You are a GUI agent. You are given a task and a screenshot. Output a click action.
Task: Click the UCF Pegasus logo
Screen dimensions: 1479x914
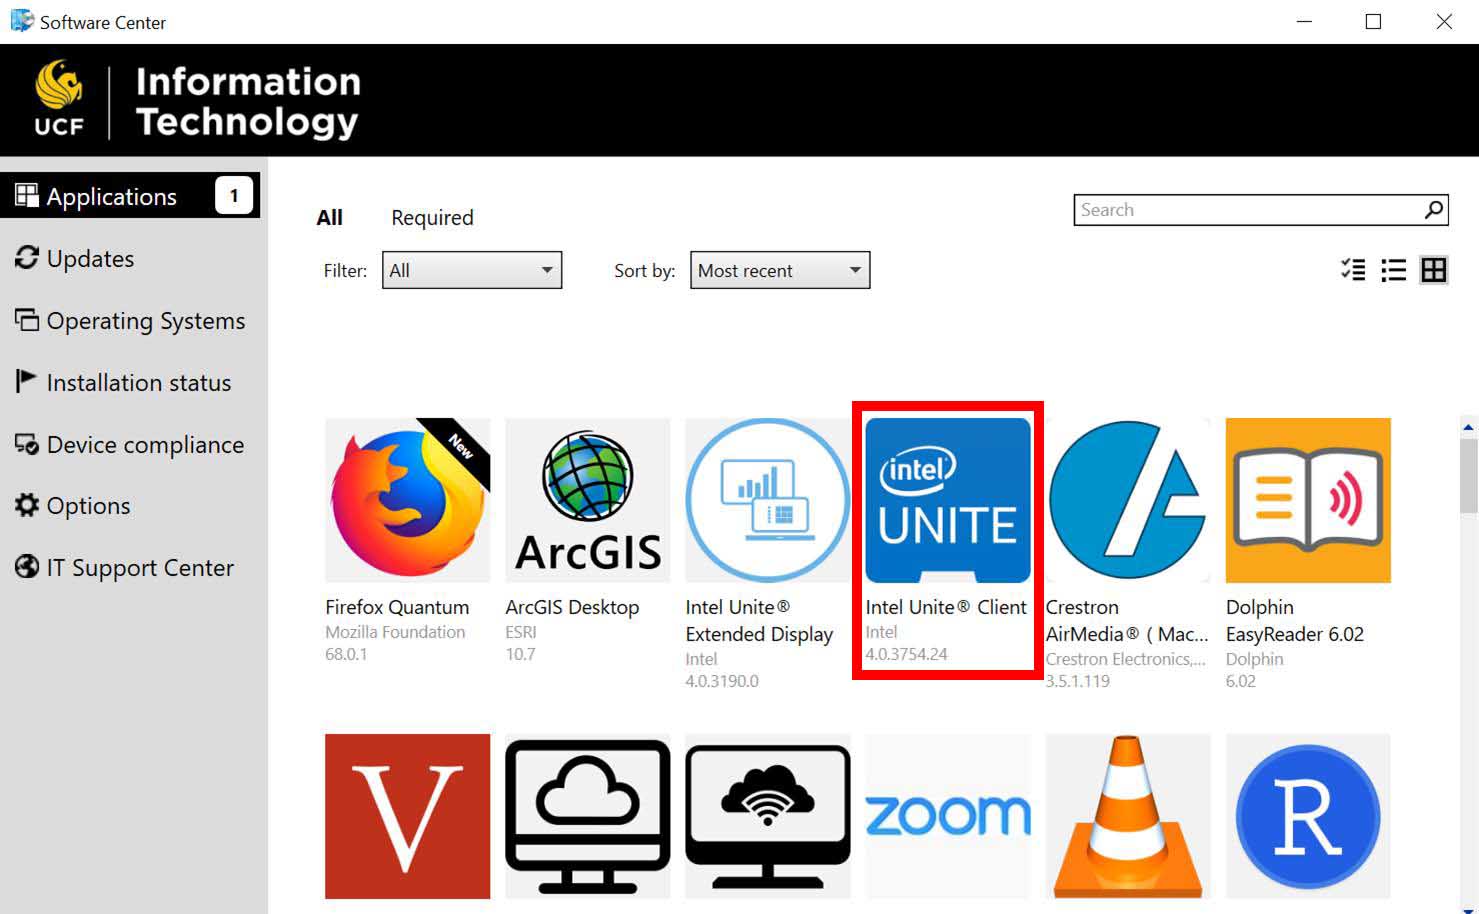coord(59,98)
